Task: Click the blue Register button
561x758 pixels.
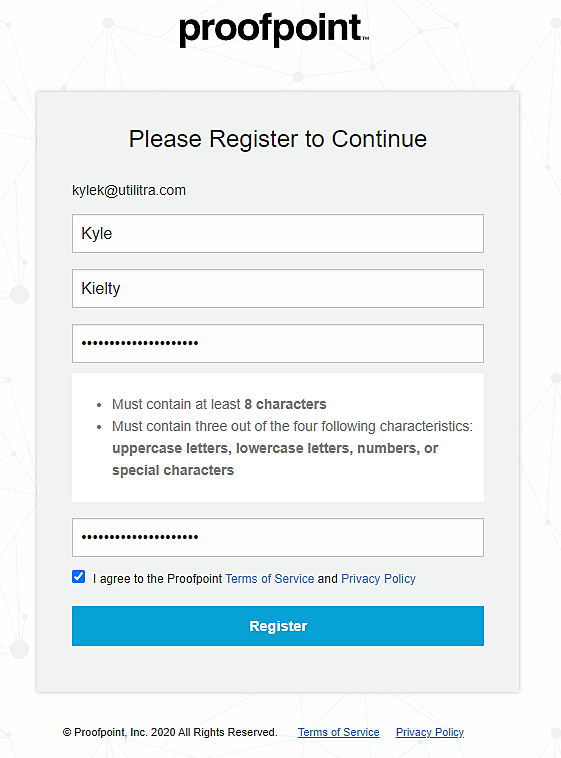Action: point(278,626)
